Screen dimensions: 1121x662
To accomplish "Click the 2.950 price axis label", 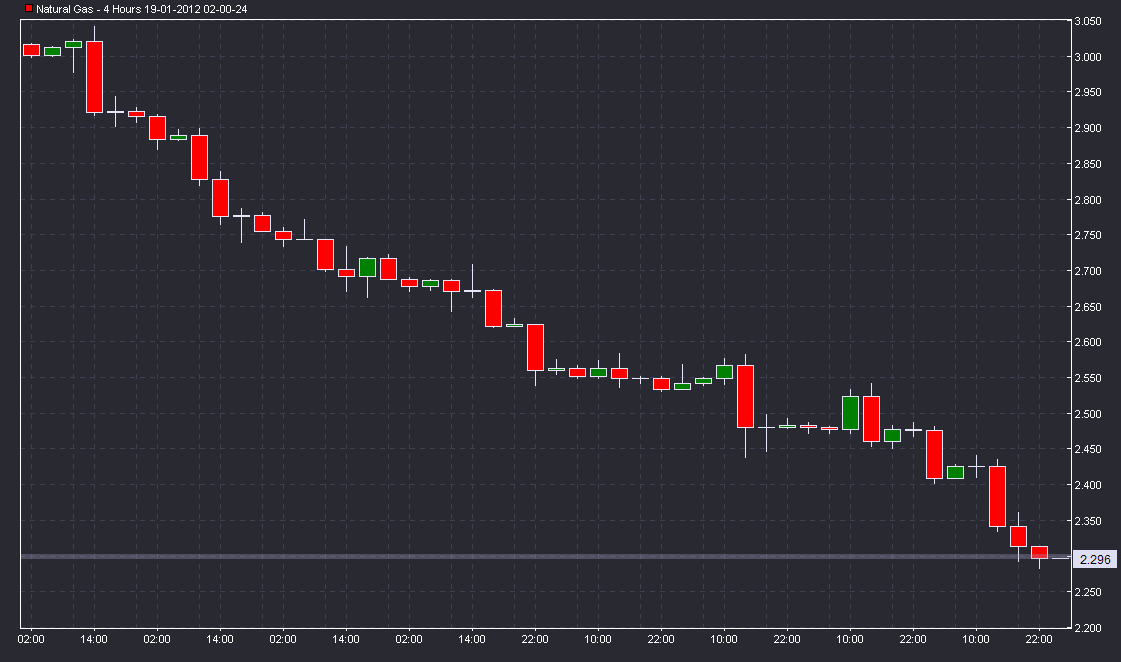I will coord(1088,92).
